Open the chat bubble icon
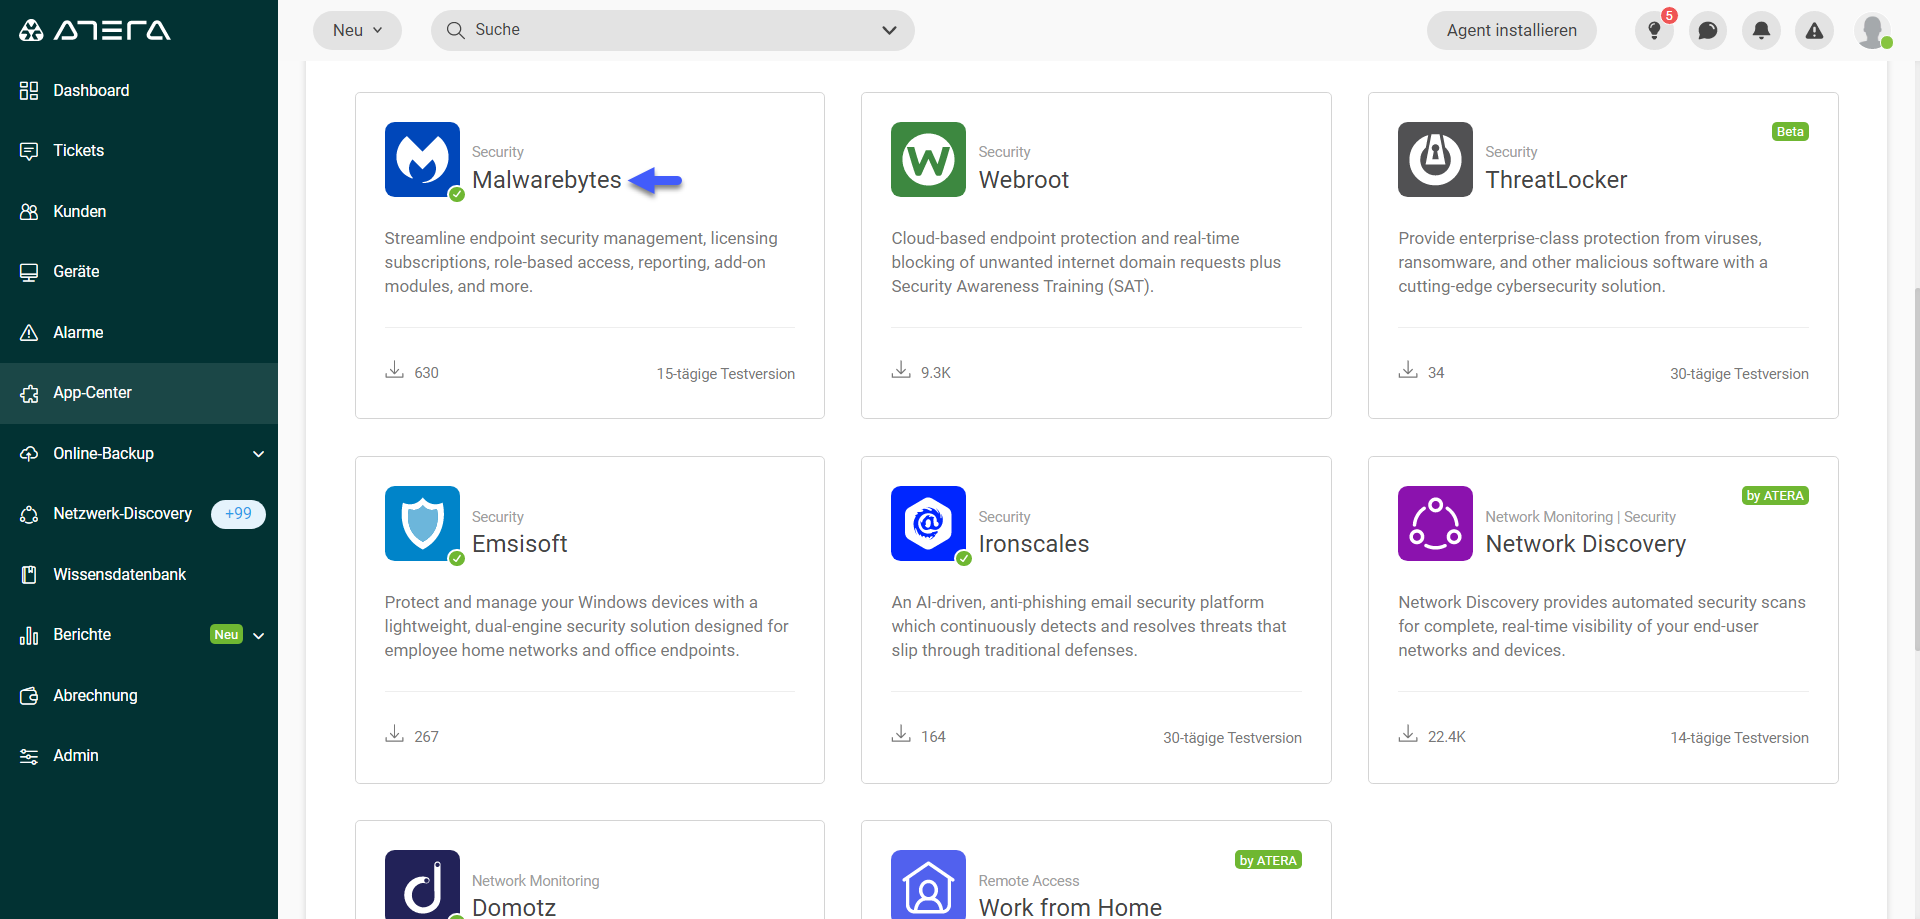Viewport: 1920px width, 919px height. [1708, 31]
